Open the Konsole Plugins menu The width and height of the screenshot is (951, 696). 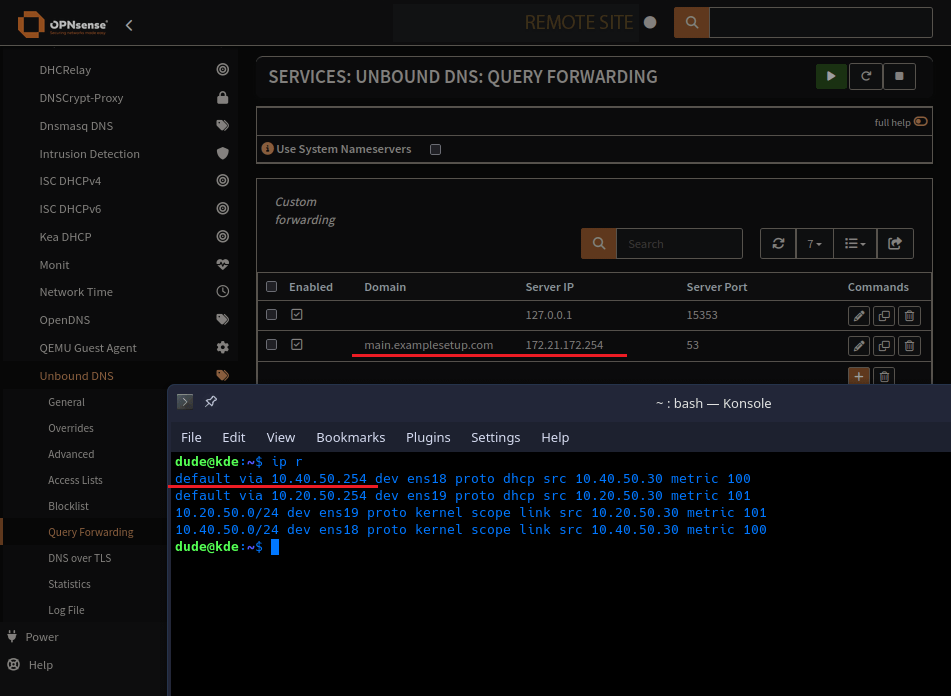click(428, 437)
